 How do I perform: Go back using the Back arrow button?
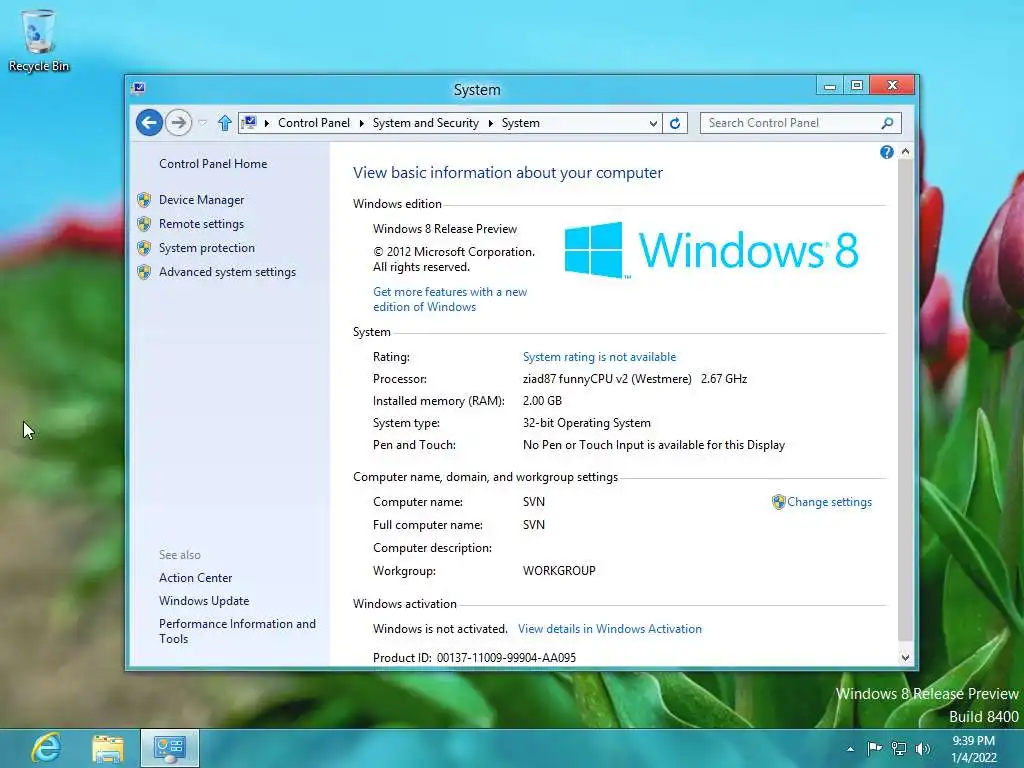point(149,123)
